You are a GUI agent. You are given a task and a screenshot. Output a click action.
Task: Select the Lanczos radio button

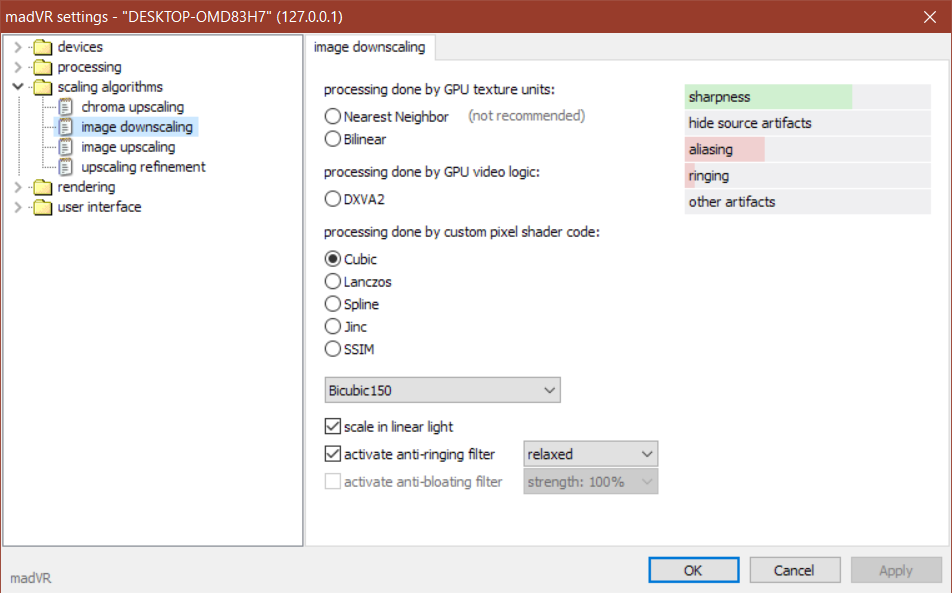[333, 281]
